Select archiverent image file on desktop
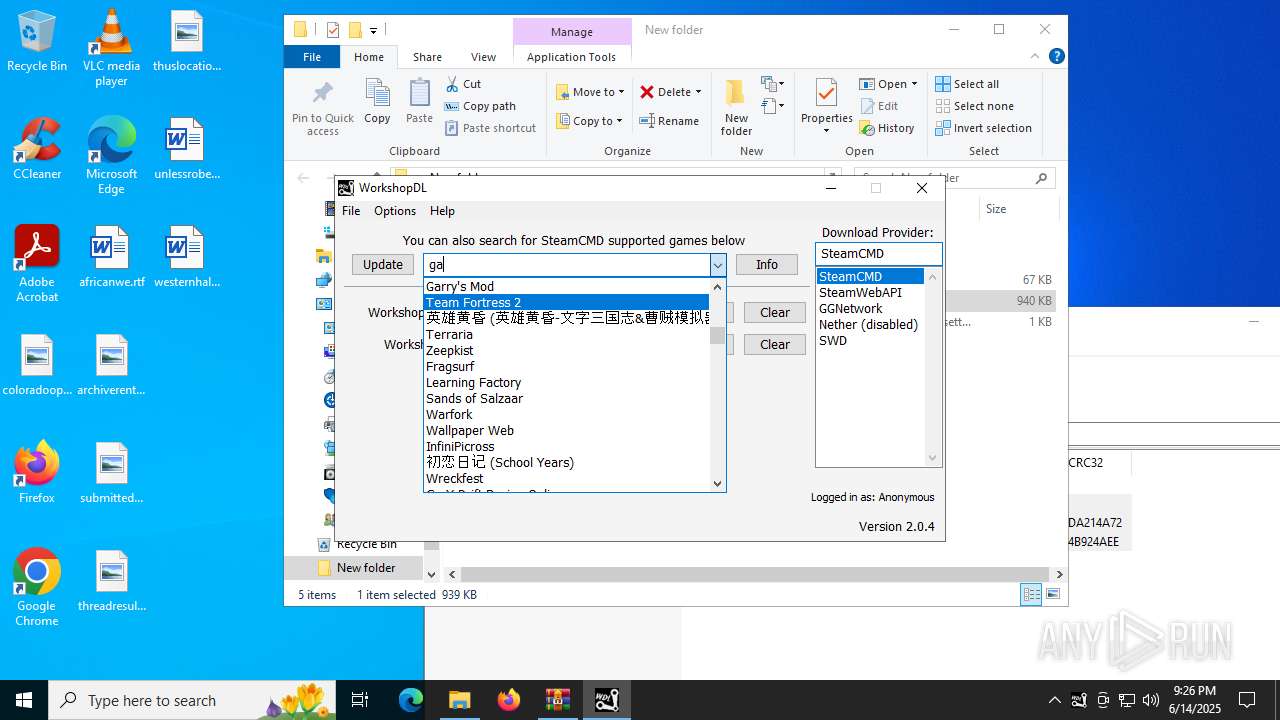1280x720 pixels. click(111, 366)
